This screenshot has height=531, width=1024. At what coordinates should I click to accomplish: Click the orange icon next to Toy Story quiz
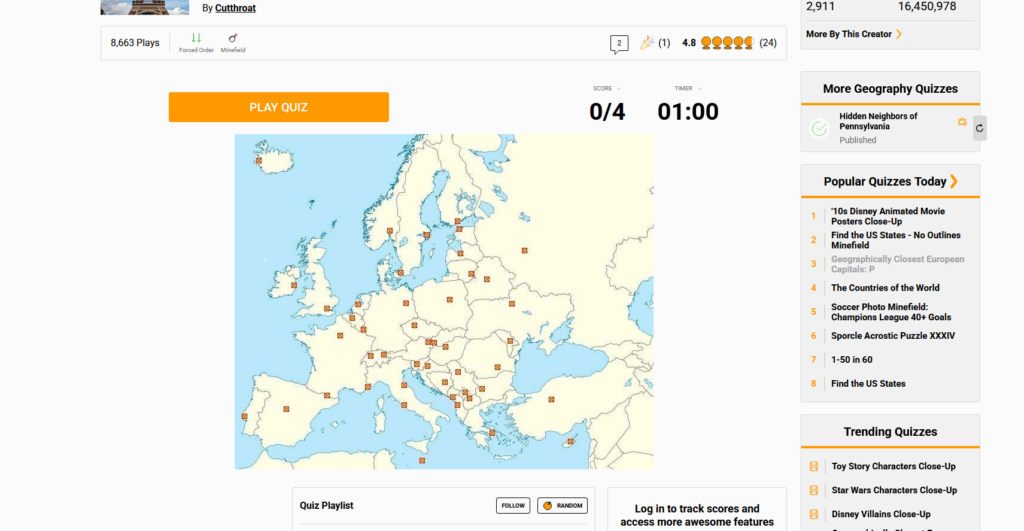click(x=813, y=467)
